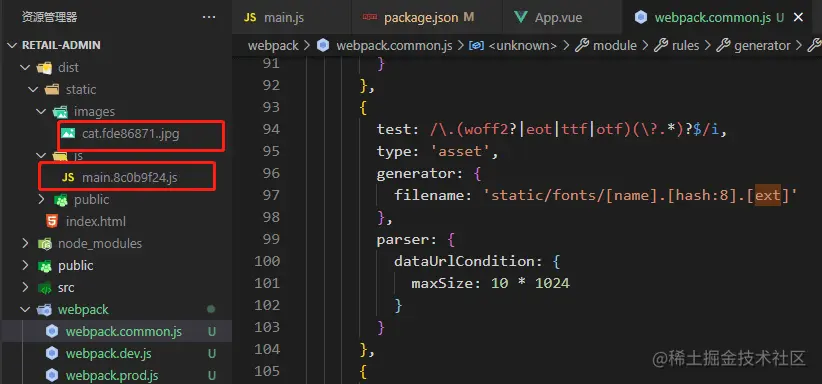Click the U status of webpack.common.js
This screenshot has width=822, height=384.
[212, 332]
